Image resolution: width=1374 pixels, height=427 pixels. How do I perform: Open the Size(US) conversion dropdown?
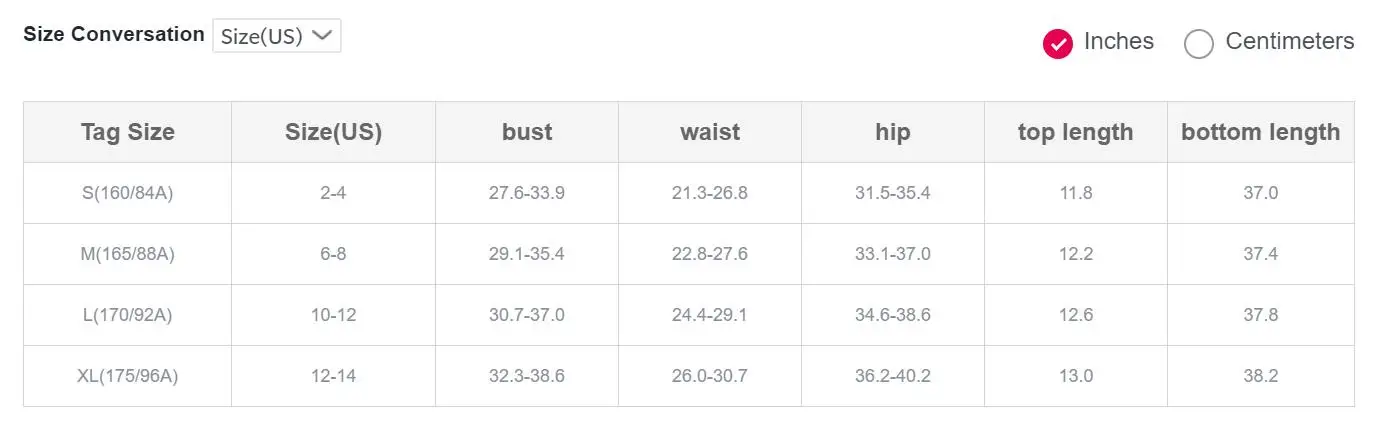pos(276,36)
